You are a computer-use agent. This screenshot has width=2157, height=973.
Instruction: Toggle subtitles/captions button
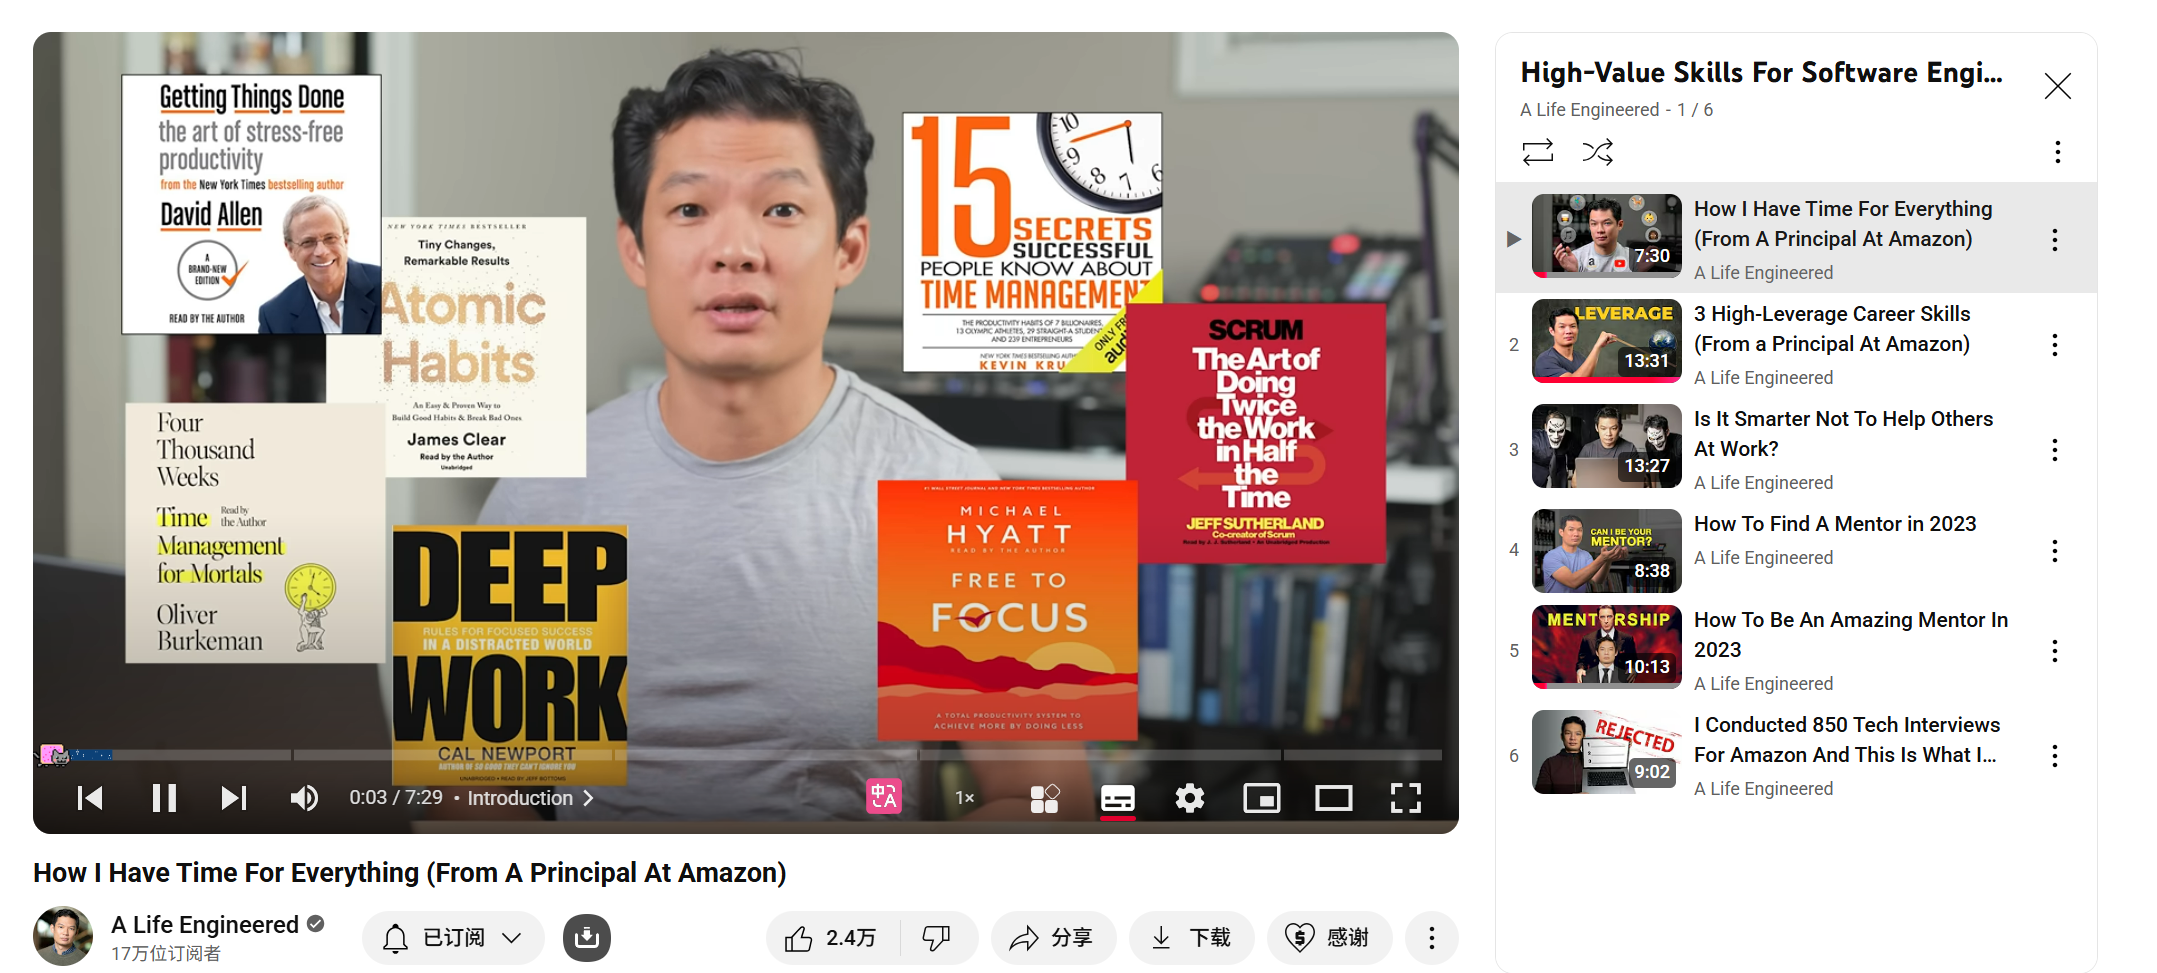[1118, 798]
